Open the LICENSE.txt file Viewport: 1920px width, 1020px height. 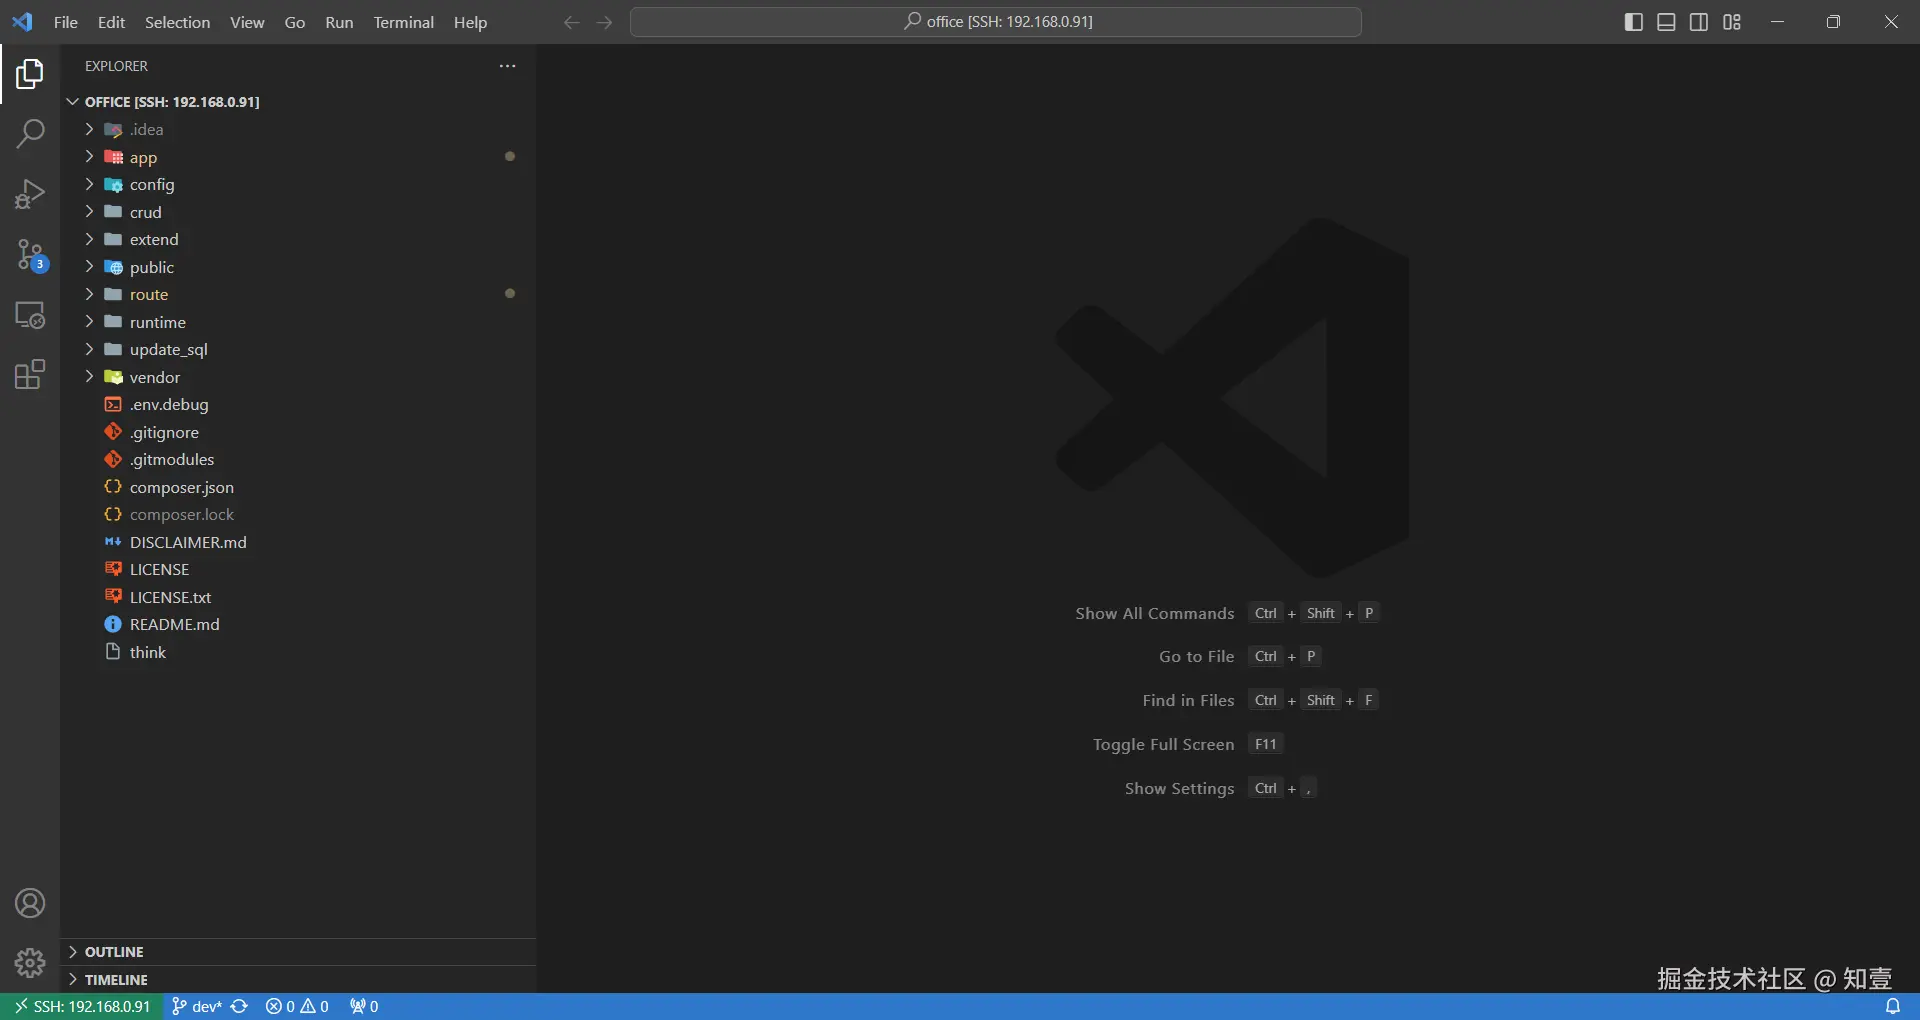point(298,597)
